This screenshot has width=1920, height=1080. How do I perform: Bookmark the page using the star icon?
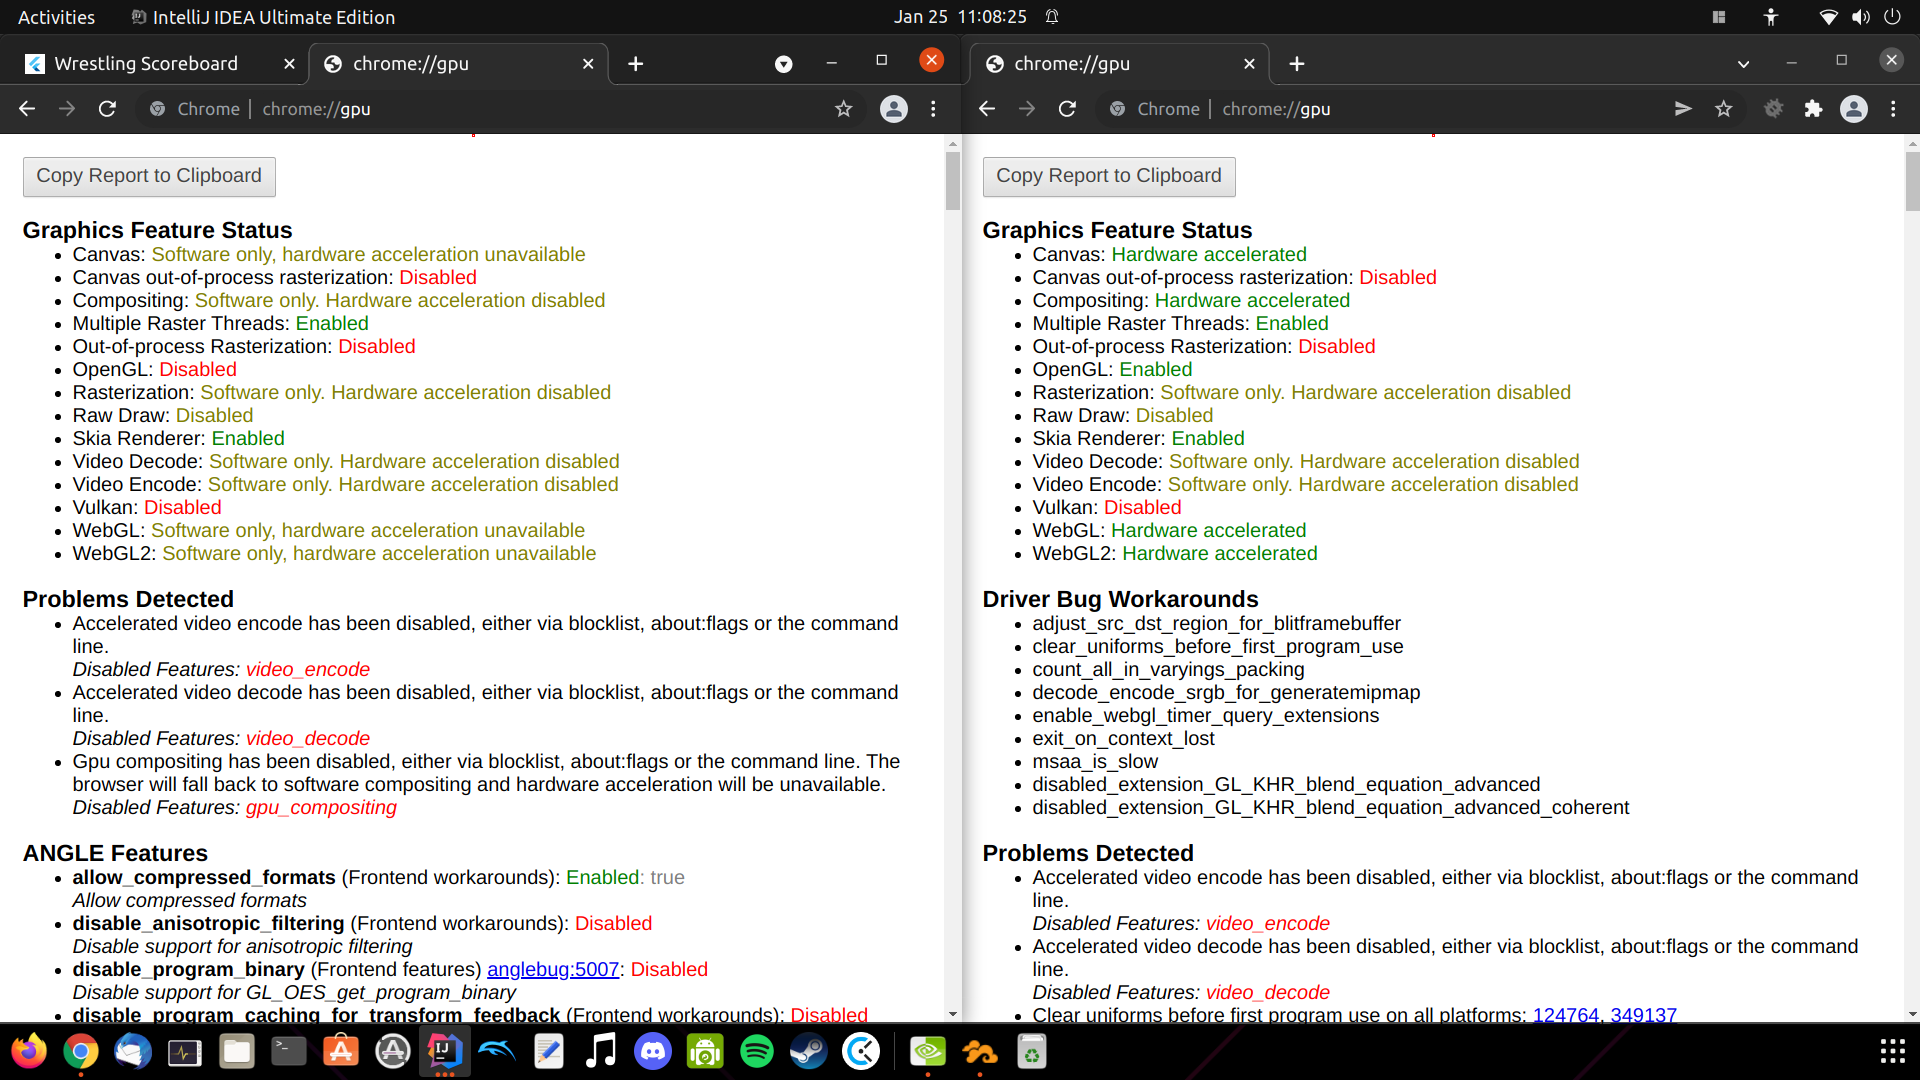[1724, 109]
